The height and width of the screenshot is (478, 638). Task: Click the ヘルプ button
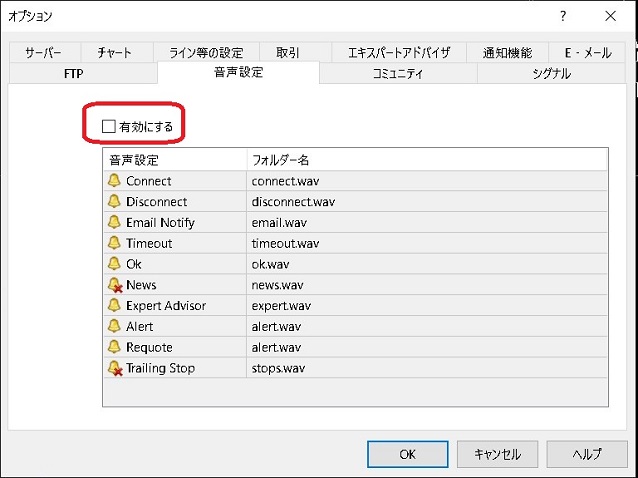click(587, 453)
